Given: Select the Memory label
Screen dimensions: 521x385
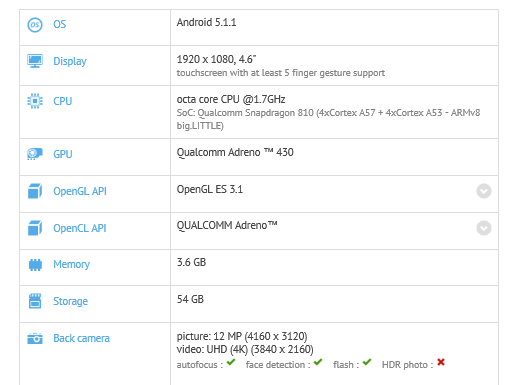Looking at the screenshot, I should (x=71, y=264).
